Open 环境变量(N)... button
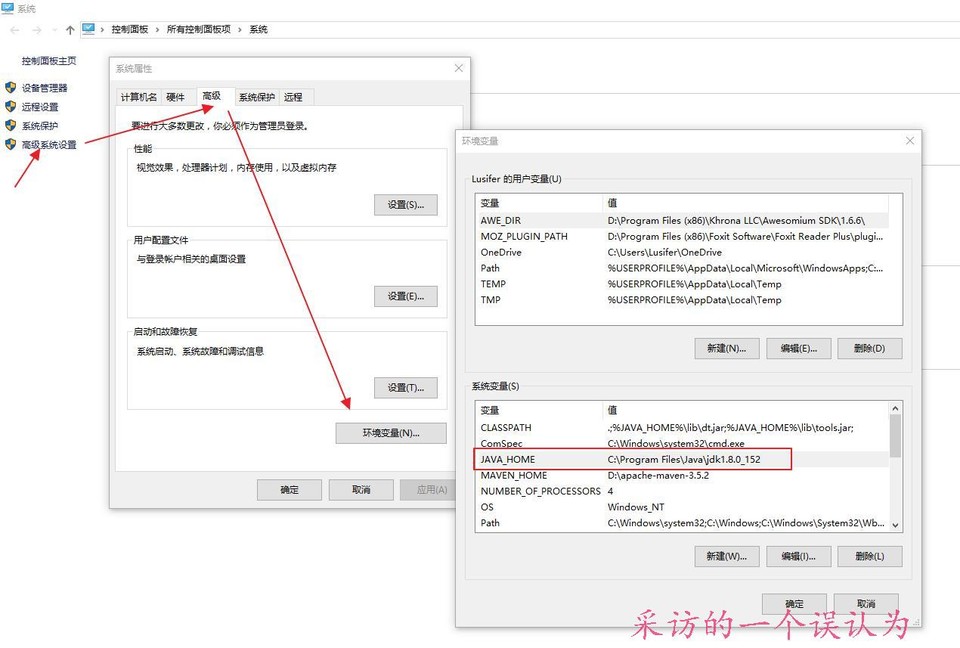The height and width of the screenshot is (648, 960). 391,433
